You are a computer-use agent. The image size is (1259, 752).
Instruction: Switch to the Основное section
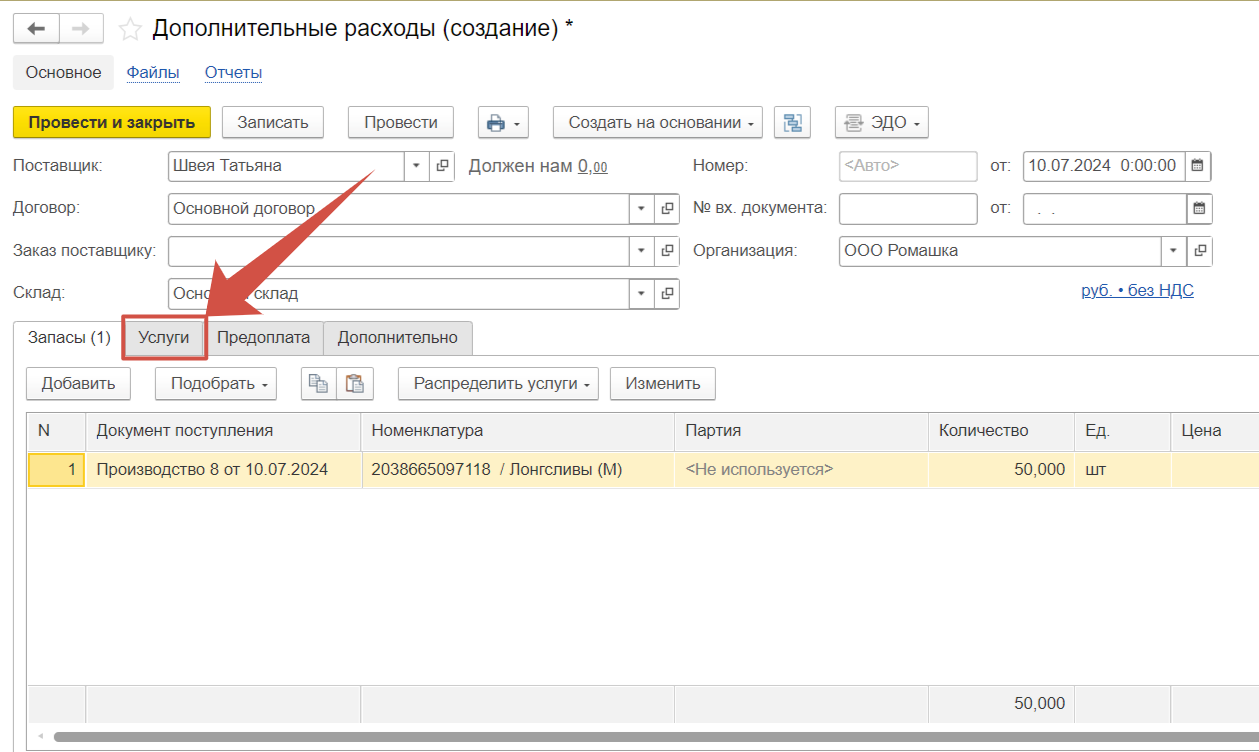click(x=63, y=72)
